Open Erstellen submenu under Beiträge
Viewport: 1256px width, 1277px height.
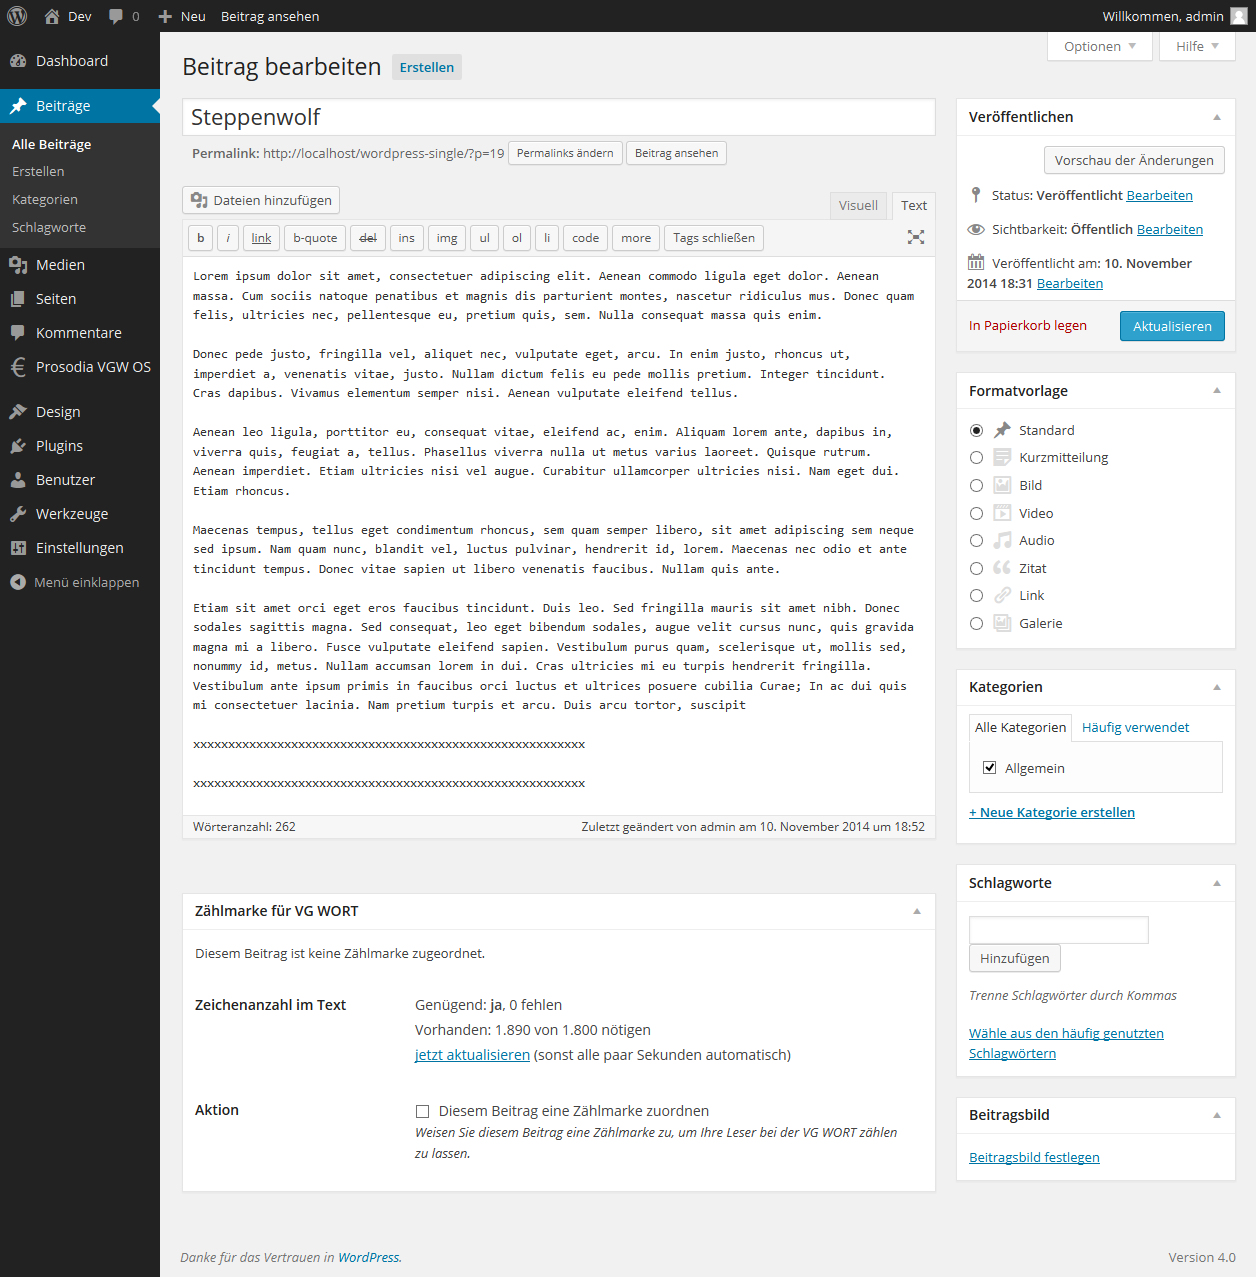click(x=38, y=172)
